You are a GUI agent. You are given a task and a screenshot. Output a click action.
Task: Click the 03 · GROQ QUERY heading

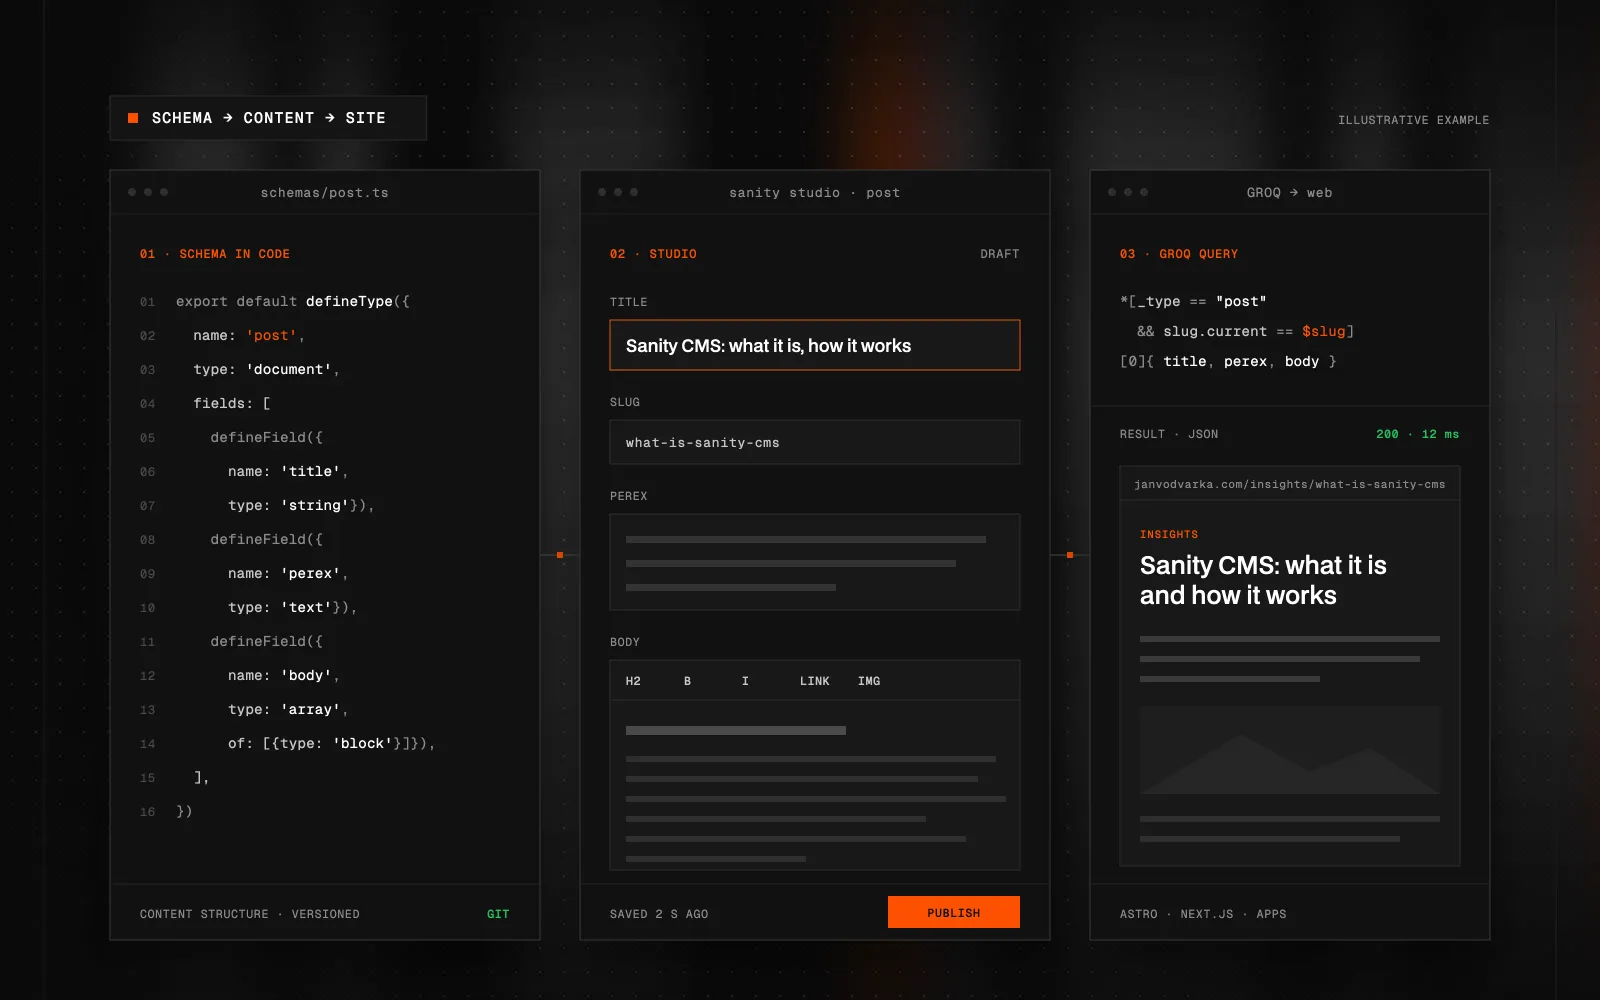pyautogui.click(x=1179, y=254)
